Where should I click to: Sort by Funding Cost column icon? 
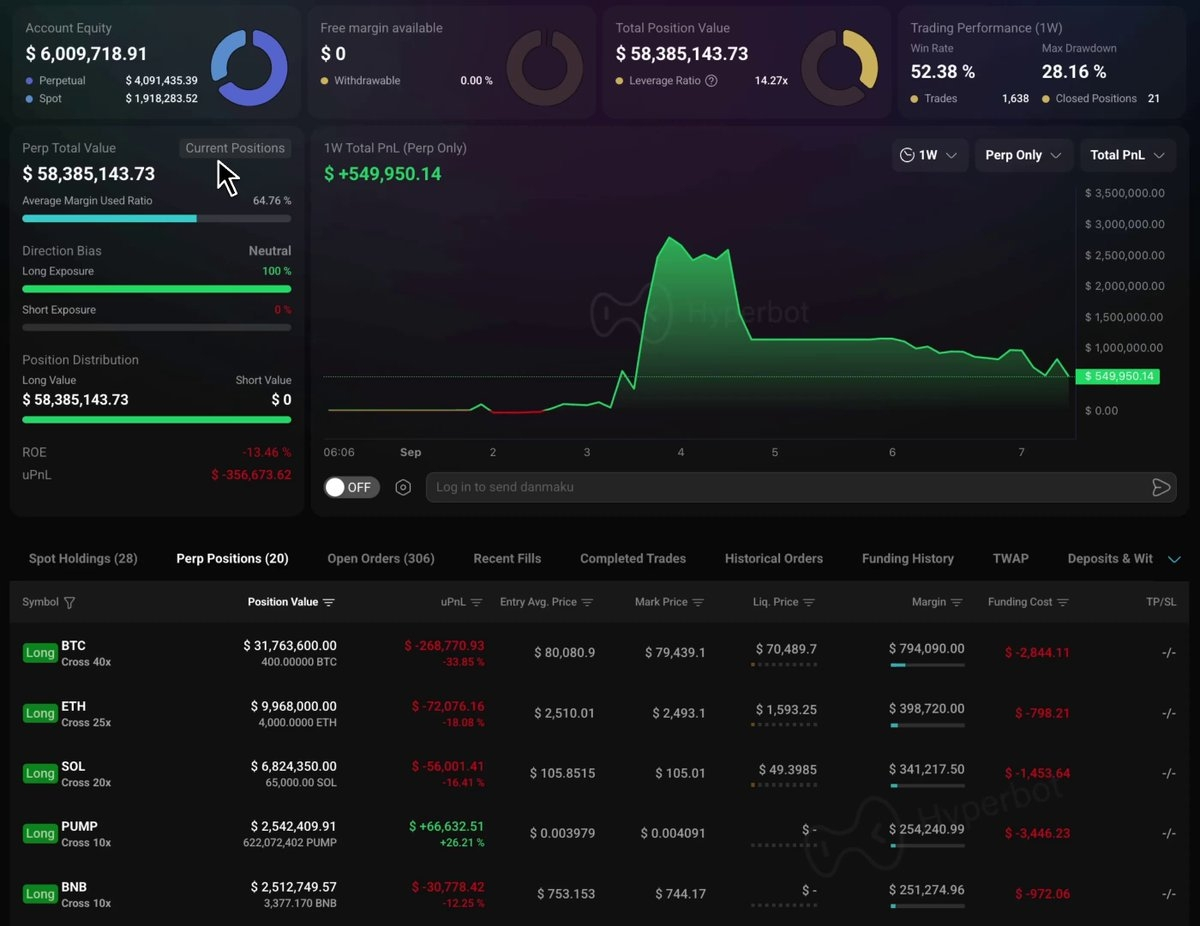1063,602
